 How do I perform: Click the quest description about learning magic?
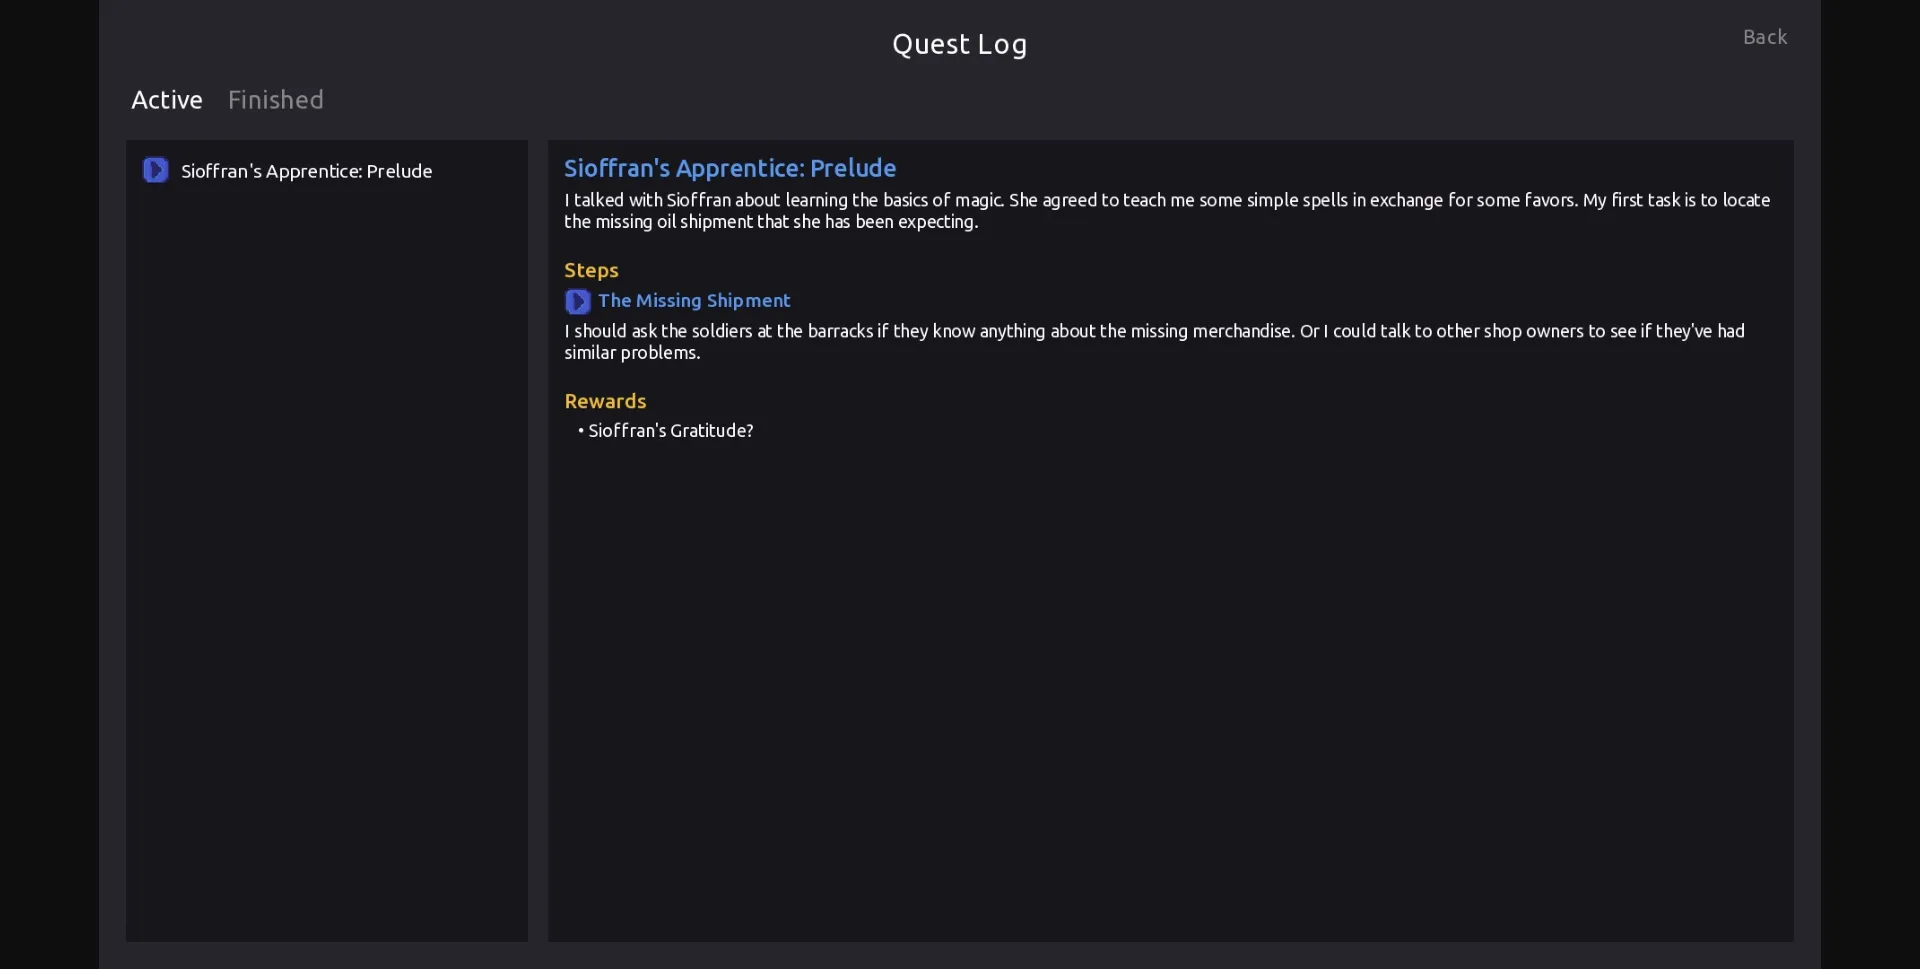(x=1166, y=211)
